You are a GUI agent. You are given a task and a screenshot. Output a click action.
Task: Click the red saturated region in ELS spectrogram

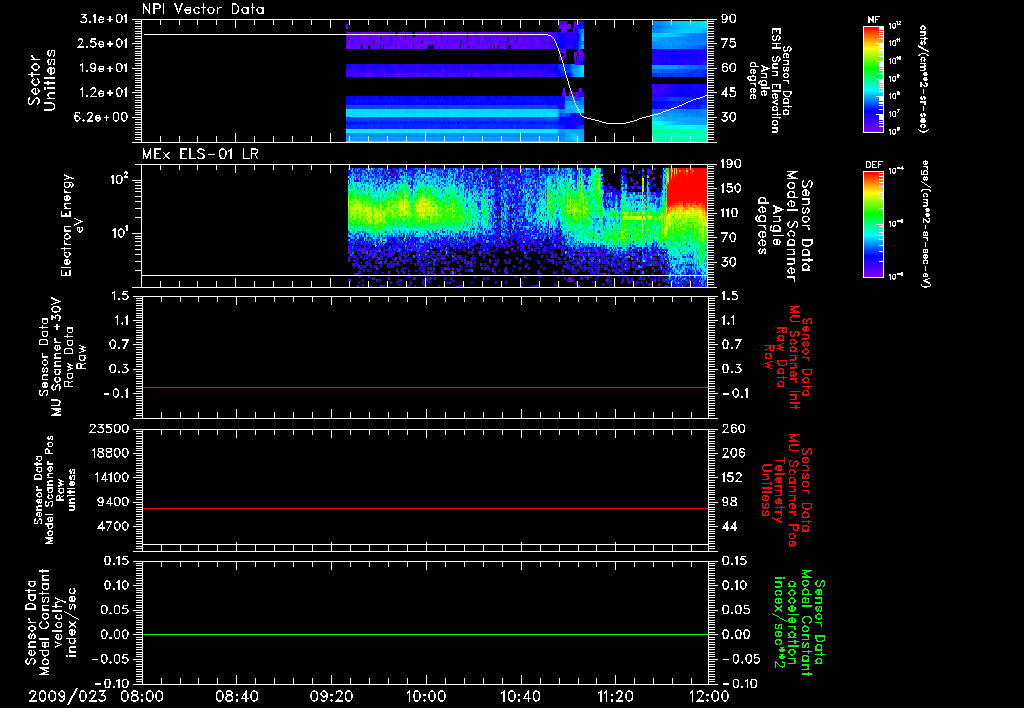coord(687,186)
